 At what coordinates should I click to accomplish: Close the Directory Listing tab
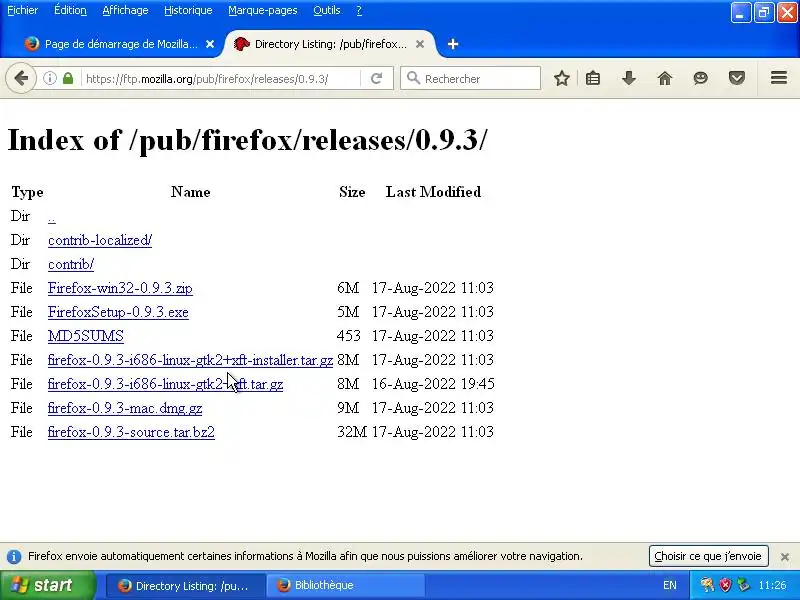(x=420, y=44)
